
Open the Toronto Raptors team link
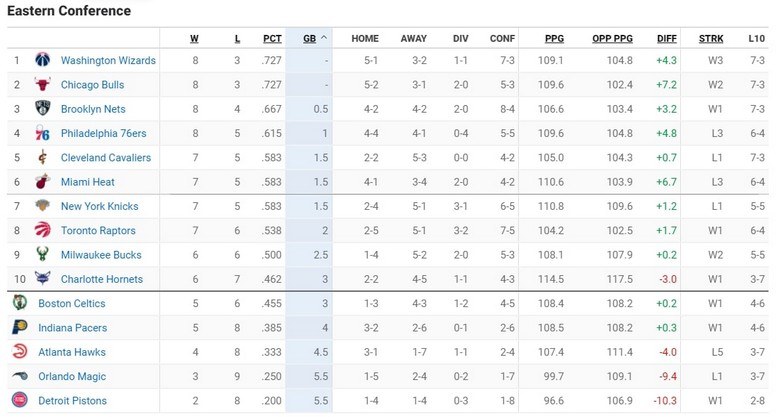tap(99, 231)
